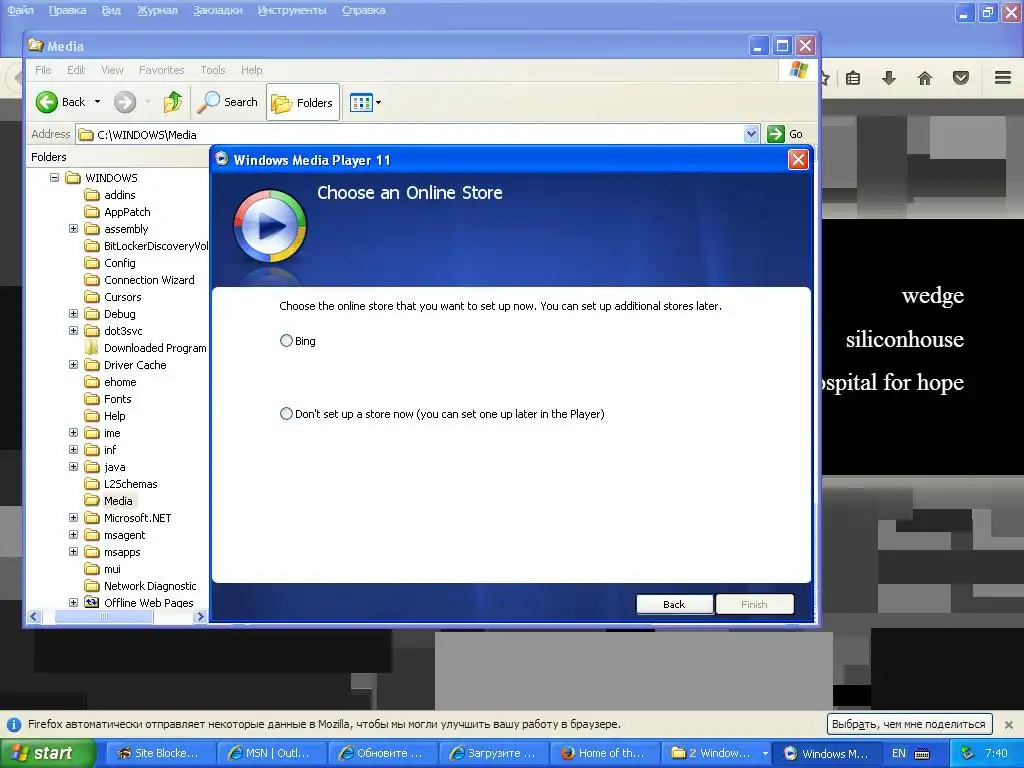The width and height of the screenshot is (1024, 768).
Task: Switch to "Home of th..." Firefox taskbar item
Action: pos(605,753)
